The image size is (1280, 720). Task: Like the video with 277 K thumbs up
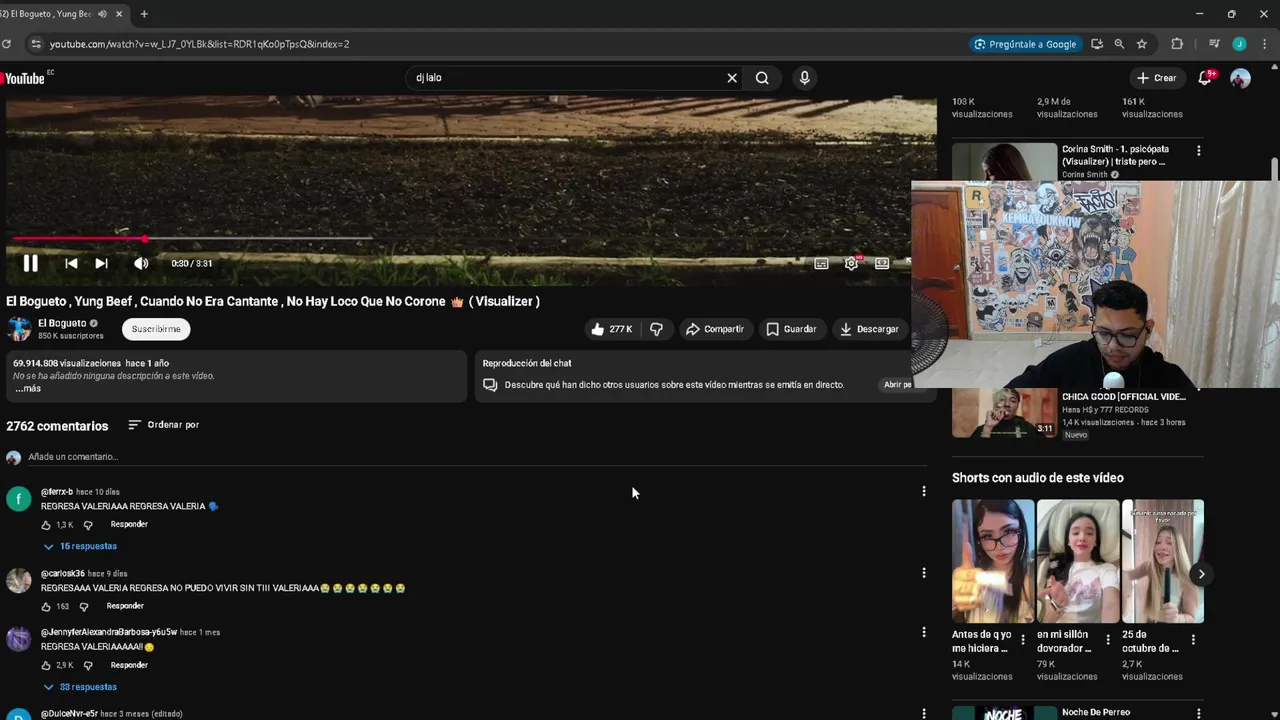click(611, 329)
